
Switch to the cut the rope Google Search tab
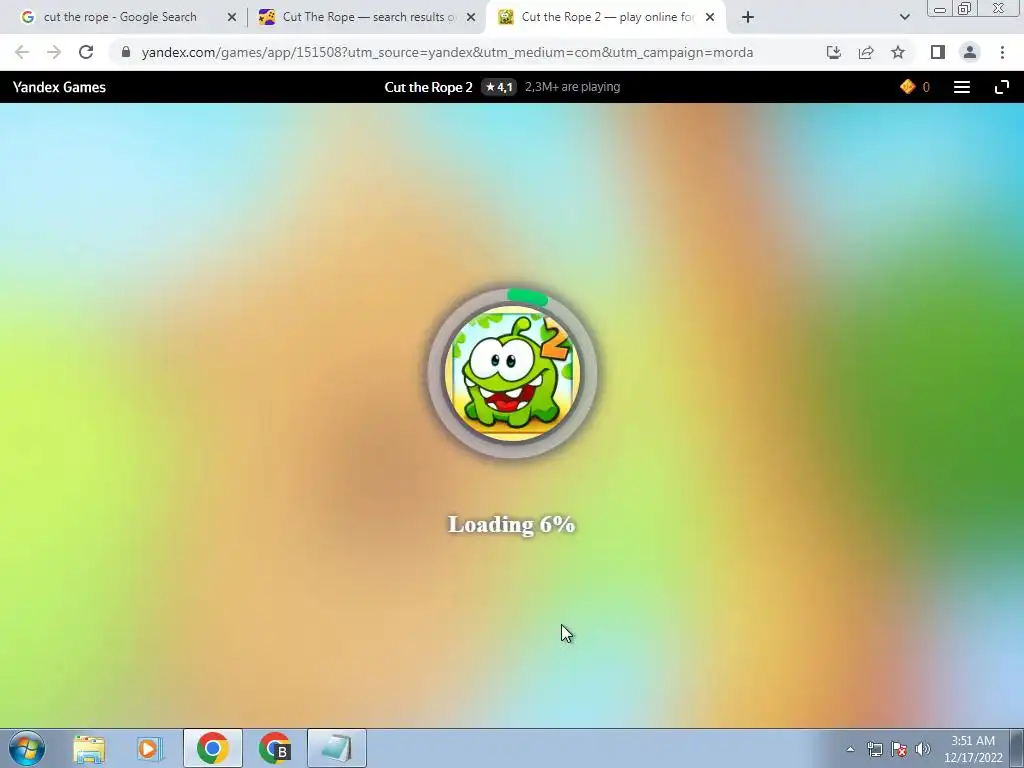120,17
